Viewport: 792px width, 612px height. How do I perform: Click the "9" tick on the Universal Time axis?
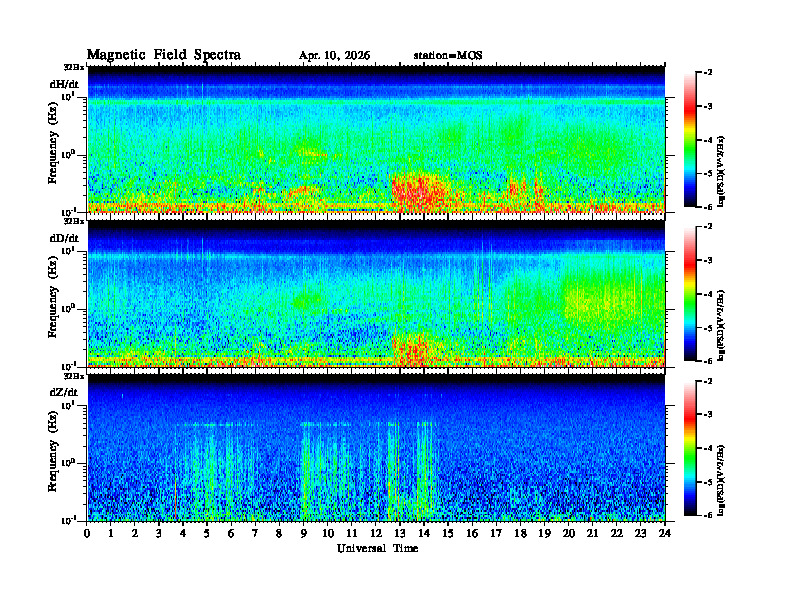click(304, 534)
